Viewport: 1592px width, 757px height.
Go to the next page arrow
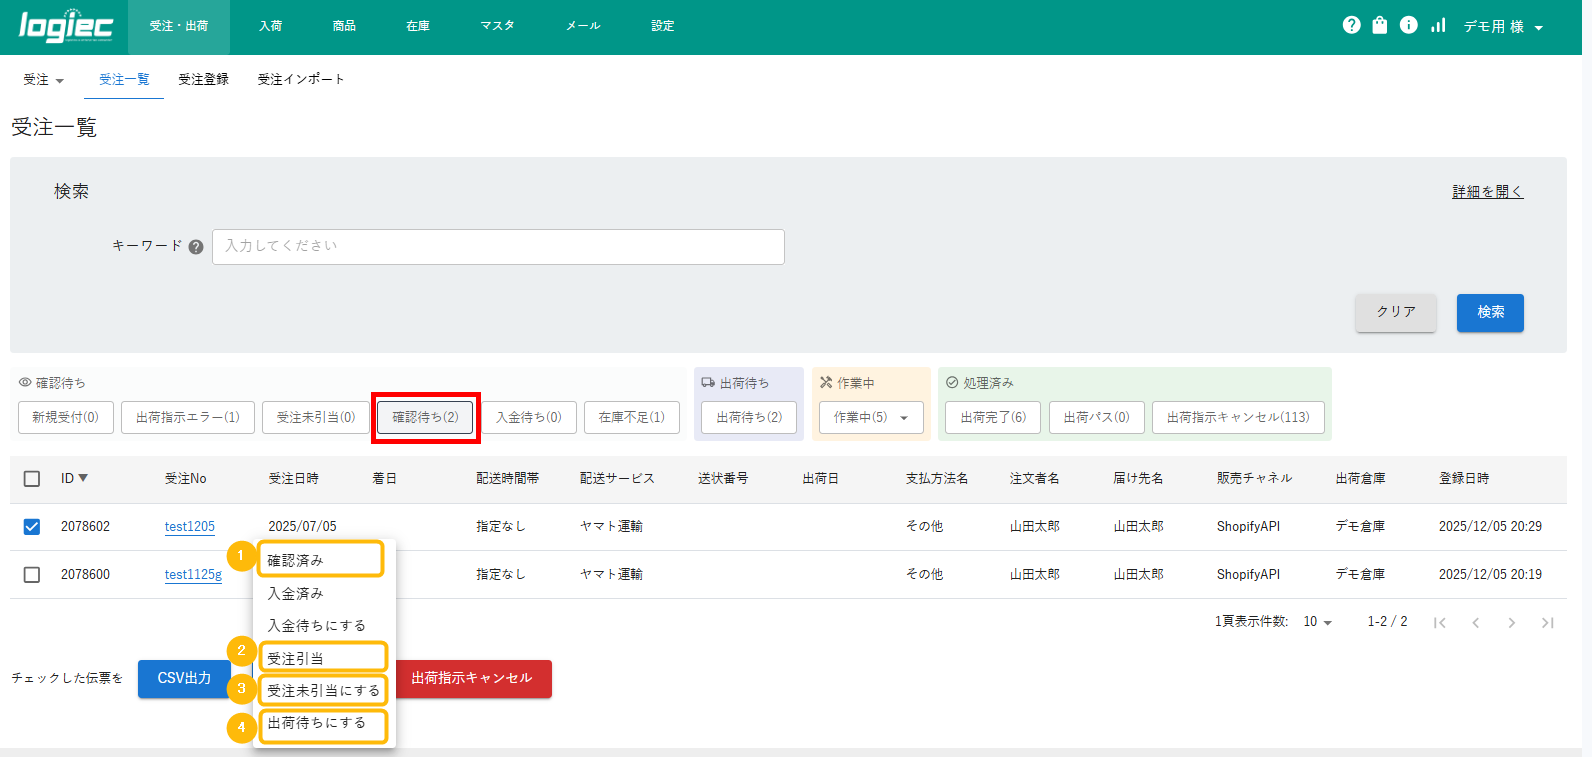tap(1511, 623)
